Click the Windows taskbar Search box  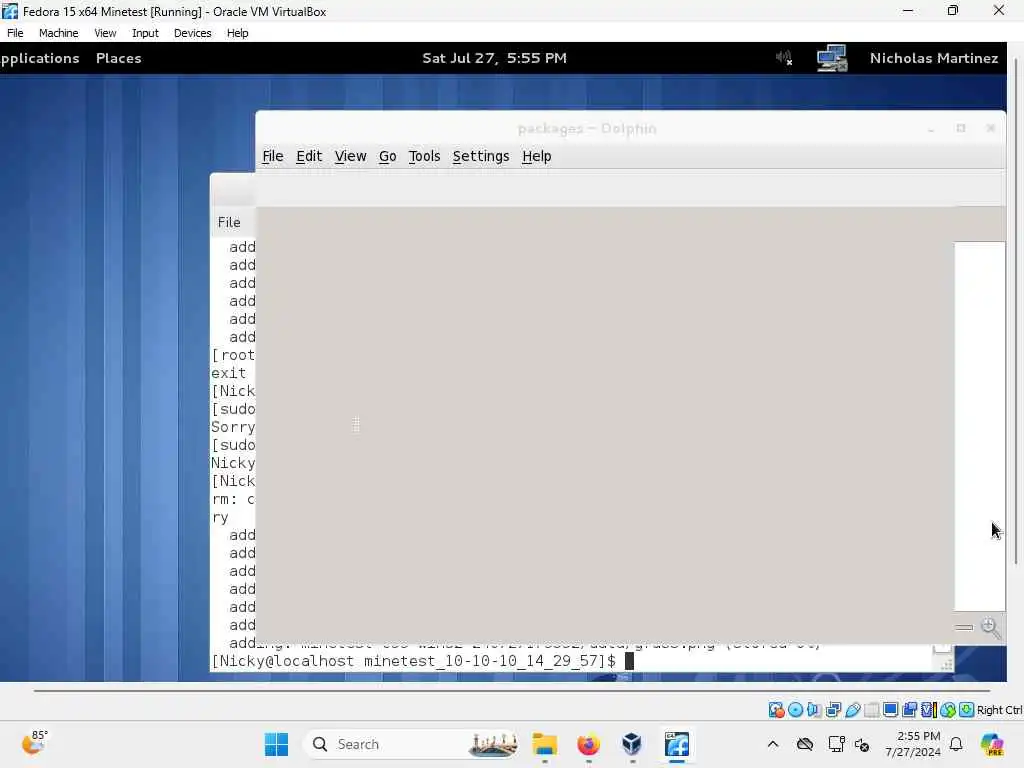pyautogui.click(x=413, y=744)
